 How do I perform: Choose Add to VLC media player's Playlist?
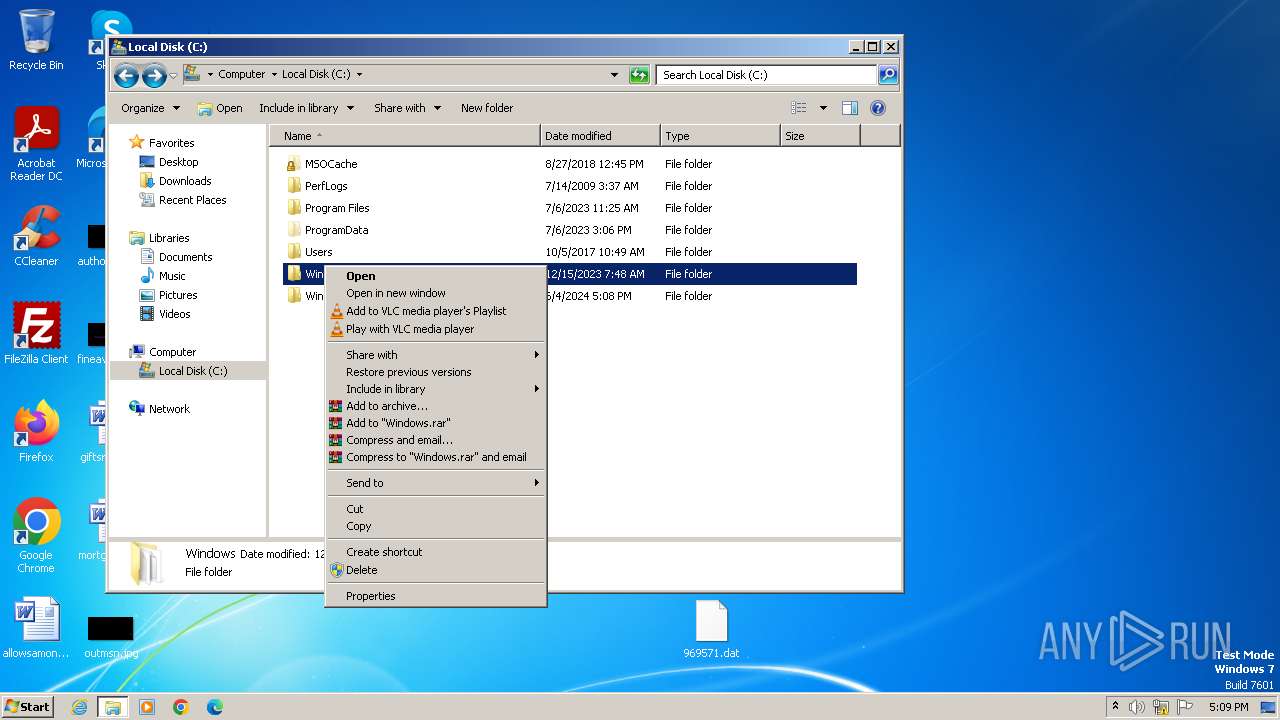click(x=436, y=311)
